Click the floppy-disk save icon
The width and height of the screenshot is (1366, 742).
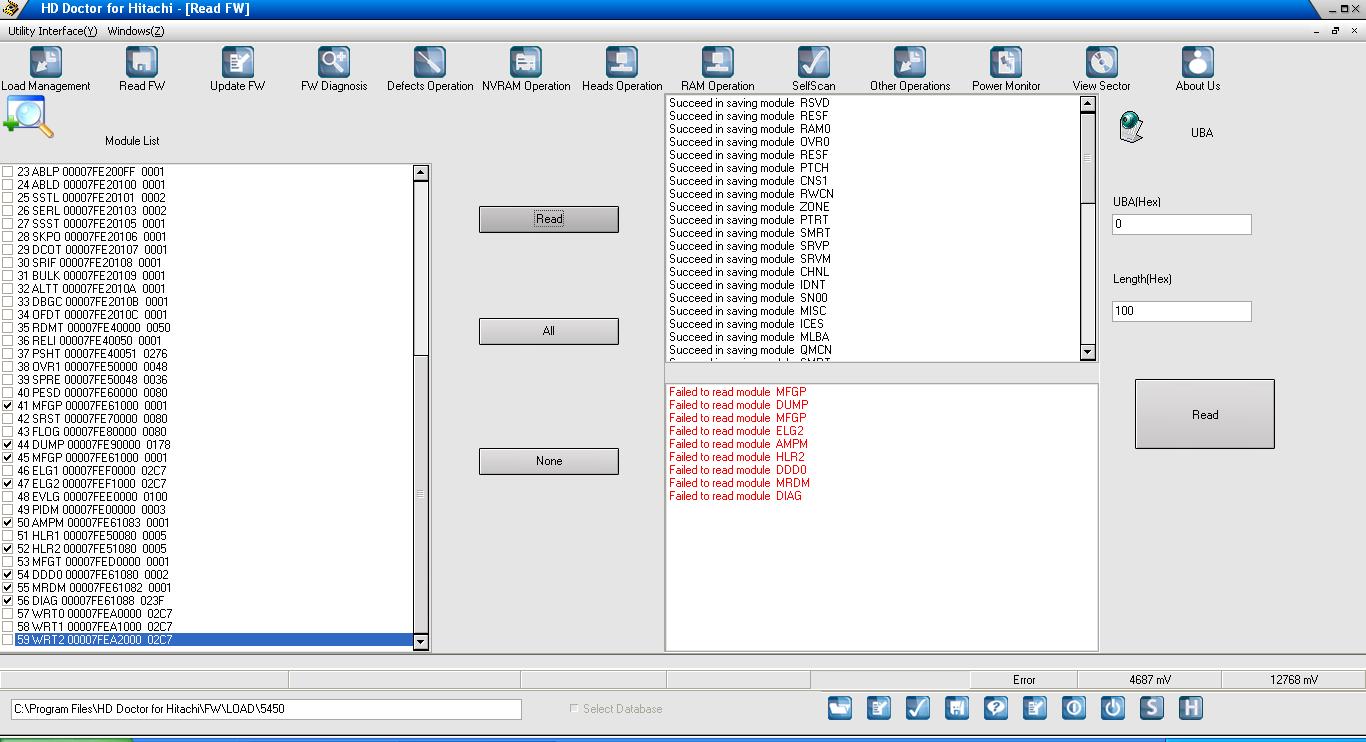(x=957, y=708)
